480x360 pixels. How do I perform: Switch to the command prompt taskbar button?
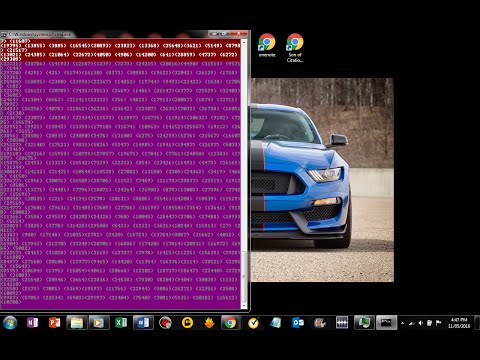[x=386, y=323]
